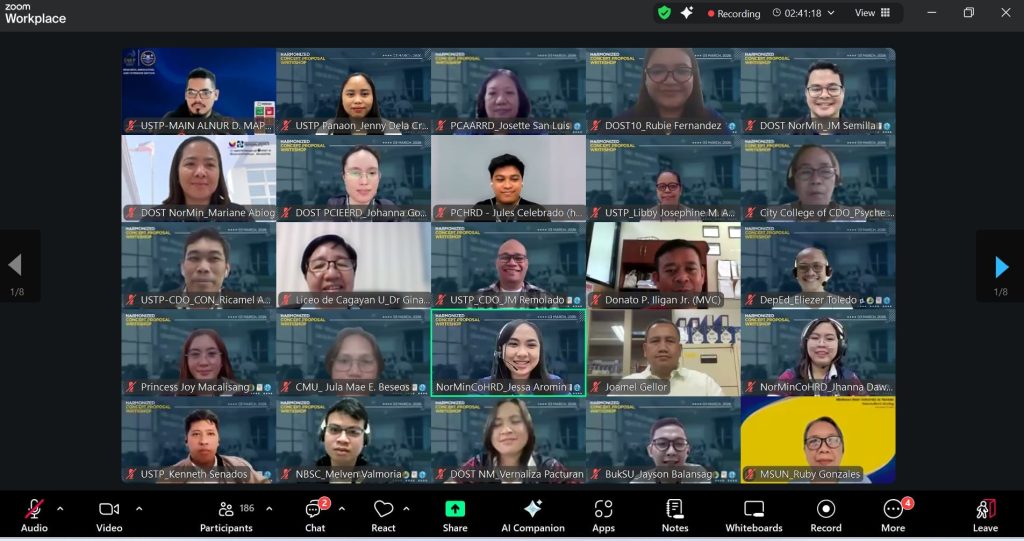
Task: Open the Chat panel
Action: (315, 515)
